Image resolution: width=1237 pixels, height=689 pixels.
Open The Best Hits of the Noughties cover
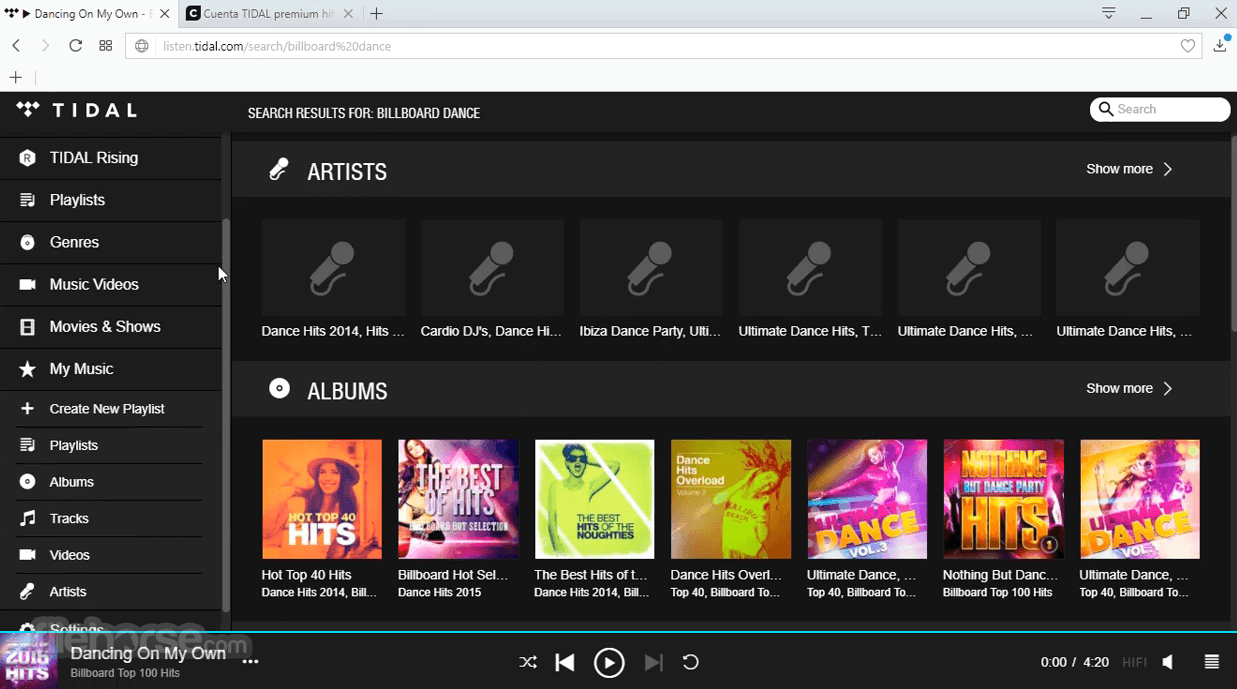point(594,499)
